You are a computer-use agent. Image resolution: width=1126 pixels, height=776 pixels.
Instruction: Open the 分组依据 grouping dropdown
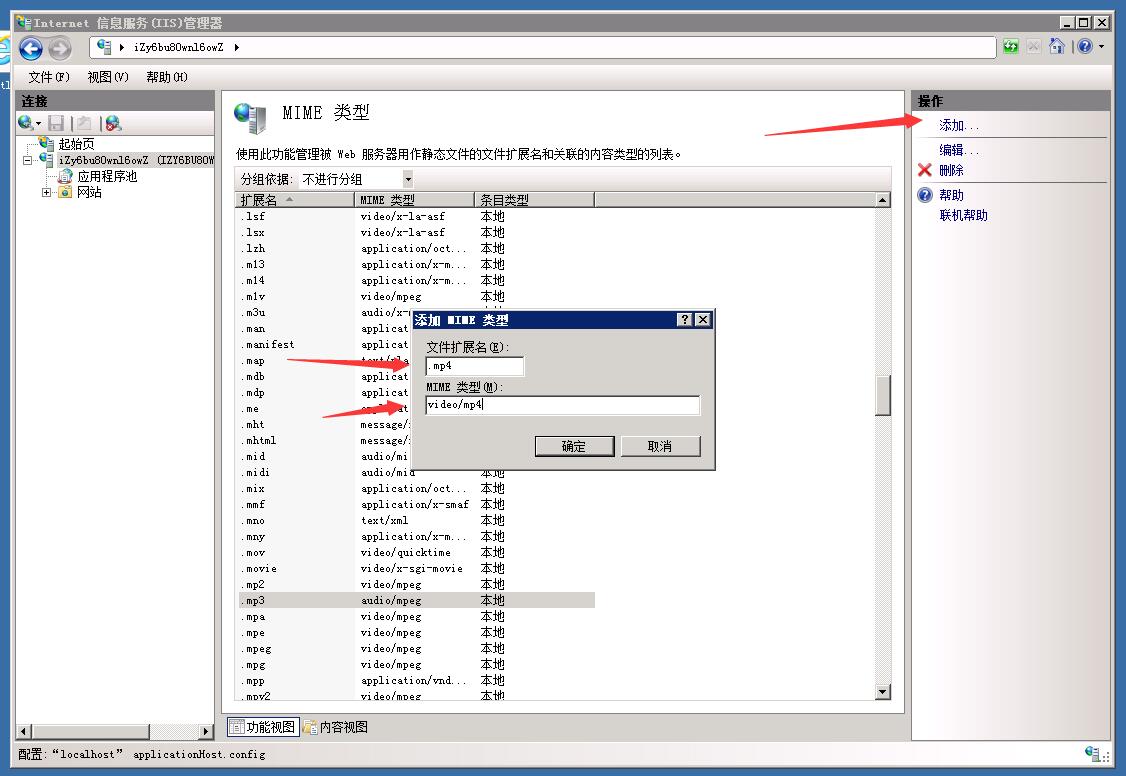point(407,179)
